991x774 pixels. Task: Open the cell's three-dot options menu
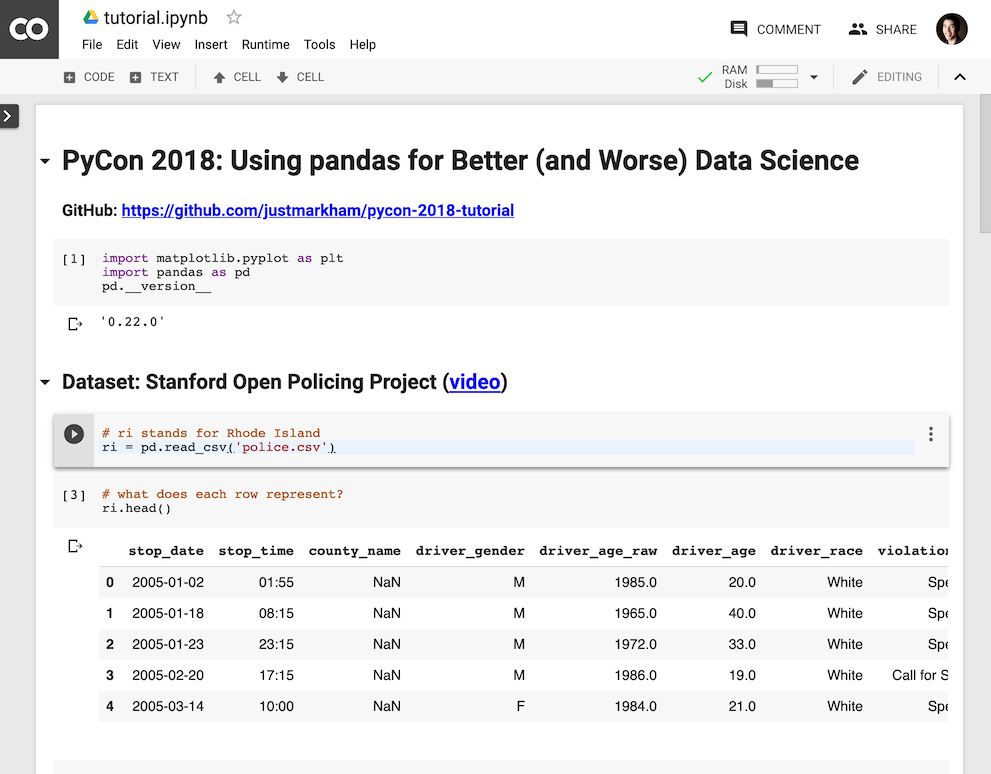coord(930,434)
